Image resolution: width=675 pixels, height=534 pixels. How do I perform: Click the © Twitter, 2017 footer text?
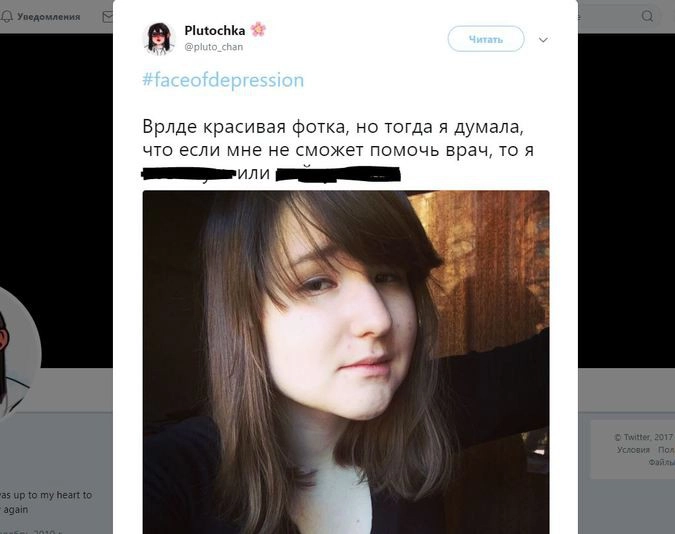[x=644, y=437]
